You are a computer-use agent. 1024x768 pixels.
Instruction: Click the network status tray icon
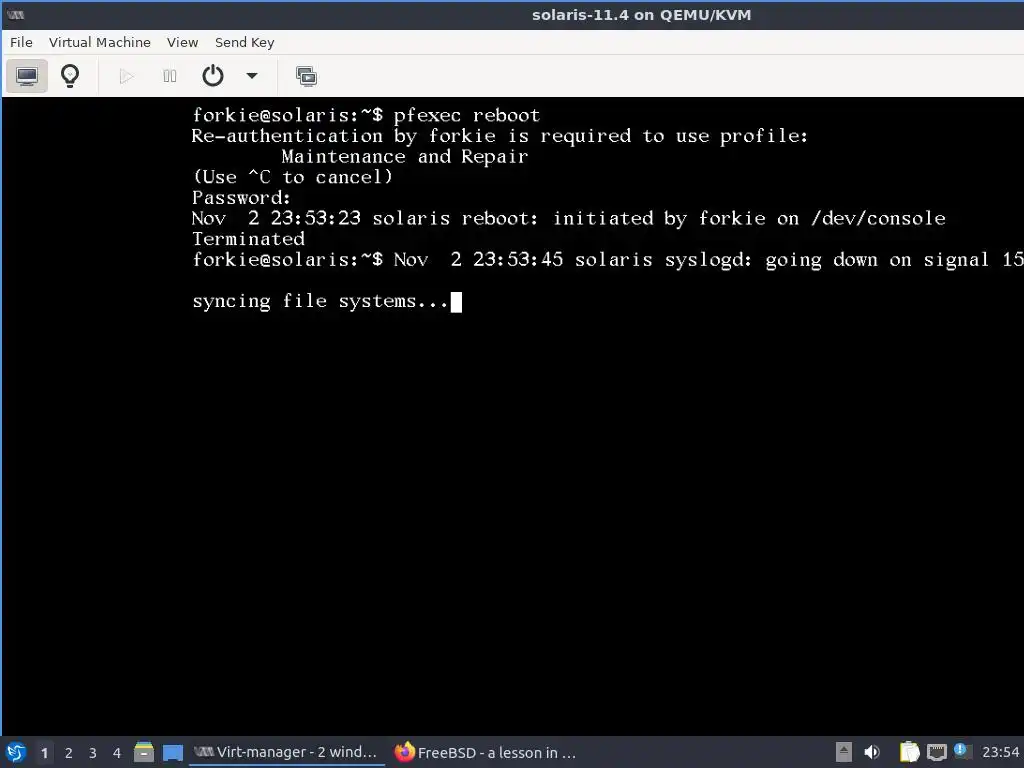936,752
